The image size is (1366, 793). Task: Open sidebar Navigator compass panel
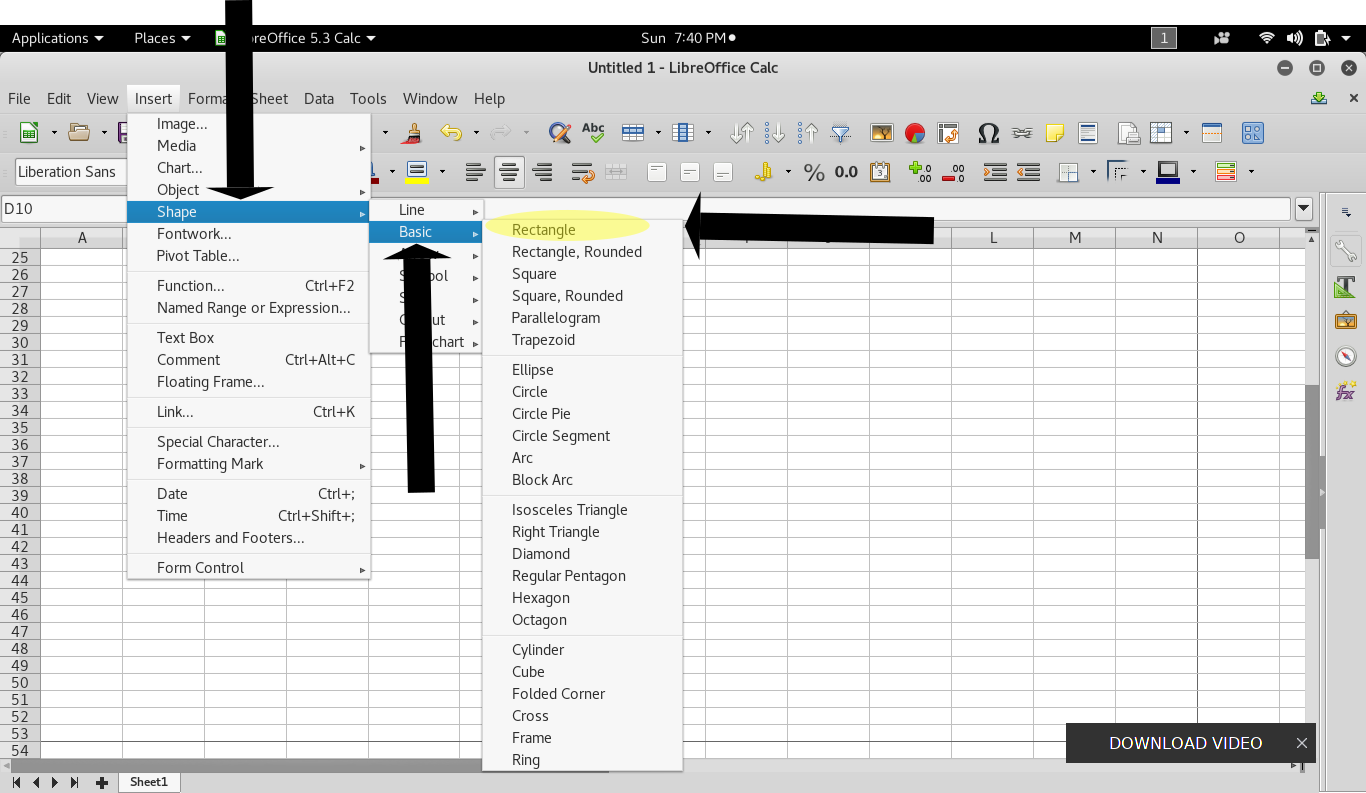pyautogui.click(x=1345, y=356)
